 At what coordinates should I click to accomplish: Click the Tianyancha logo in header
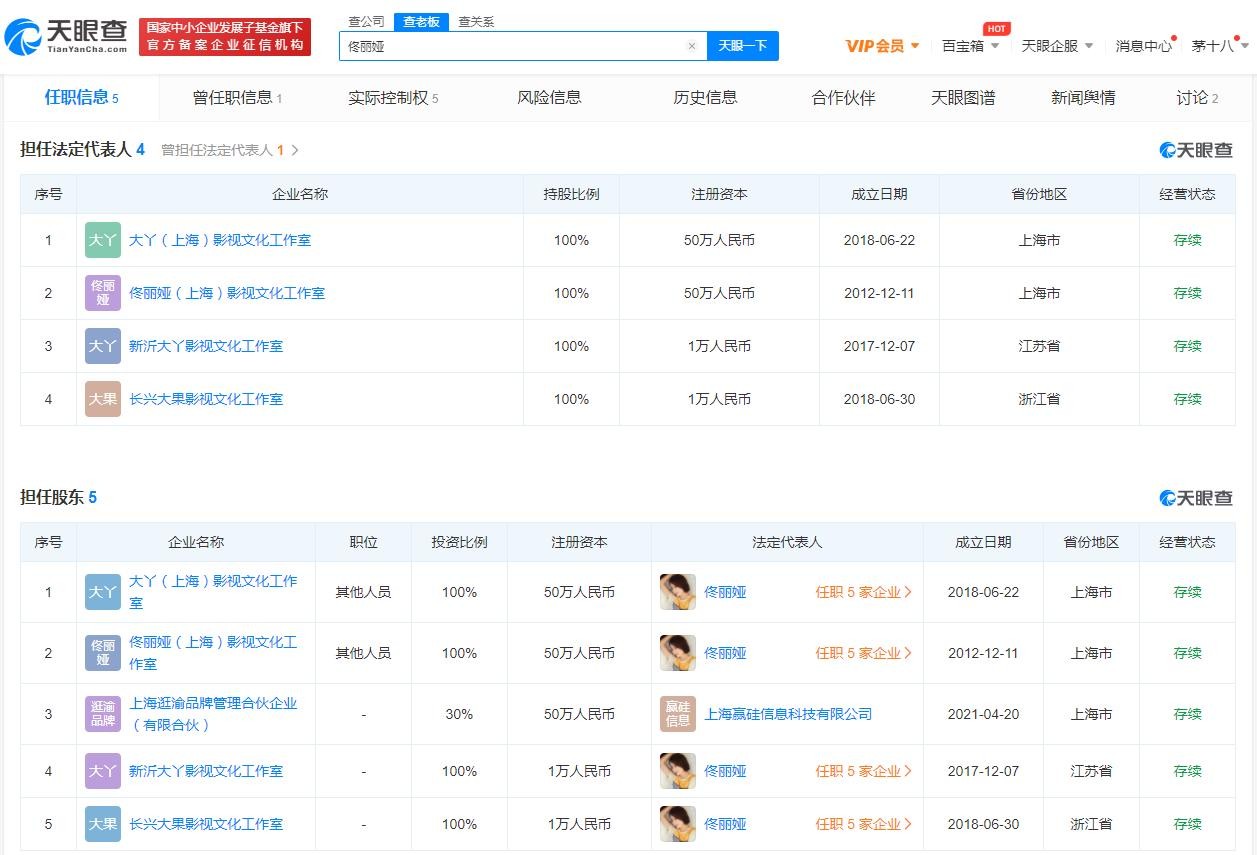tap(66, 37)
